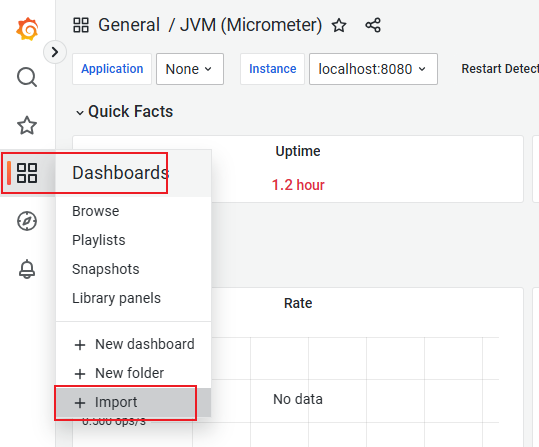Click the No data text in Rate panel
This screenshot has width=539, height=447.
298,399
